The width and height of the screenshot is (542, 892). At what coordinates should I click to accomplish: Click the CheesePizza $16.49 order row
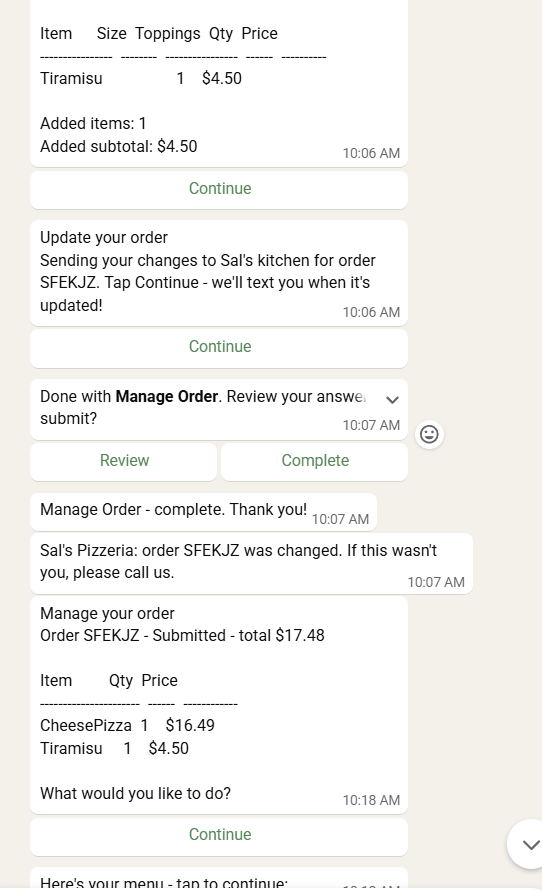tap(127, 725)
